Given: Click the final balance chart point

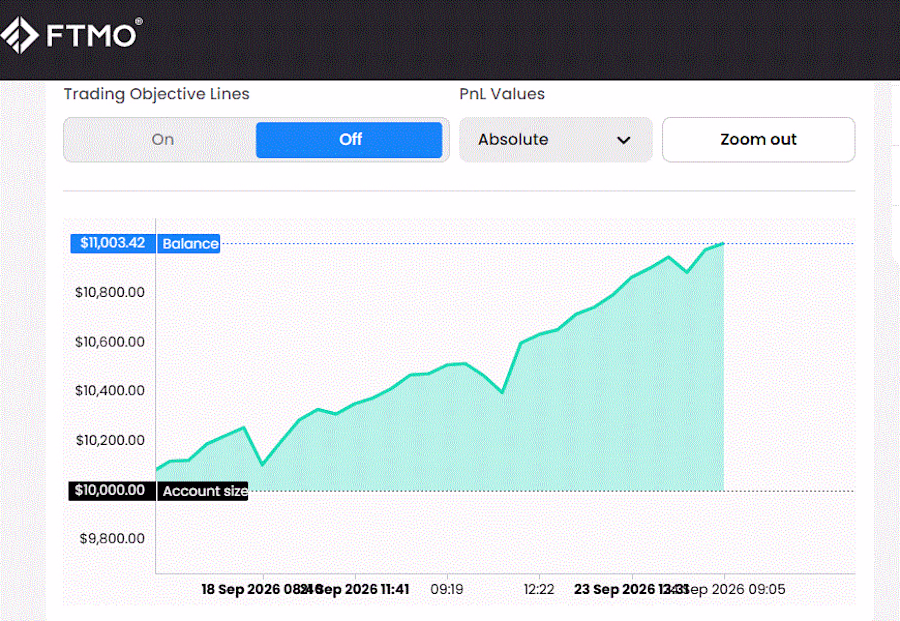Looking at the screenshot, I should click(x=723, y=244).
